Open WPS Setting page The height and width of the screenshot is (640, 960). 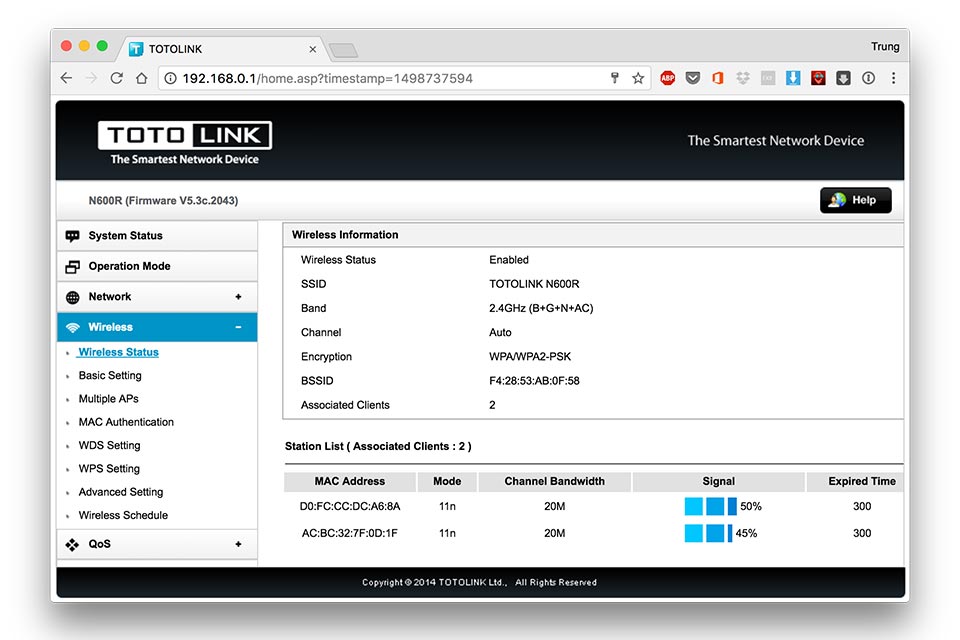[x=109, y=469]
